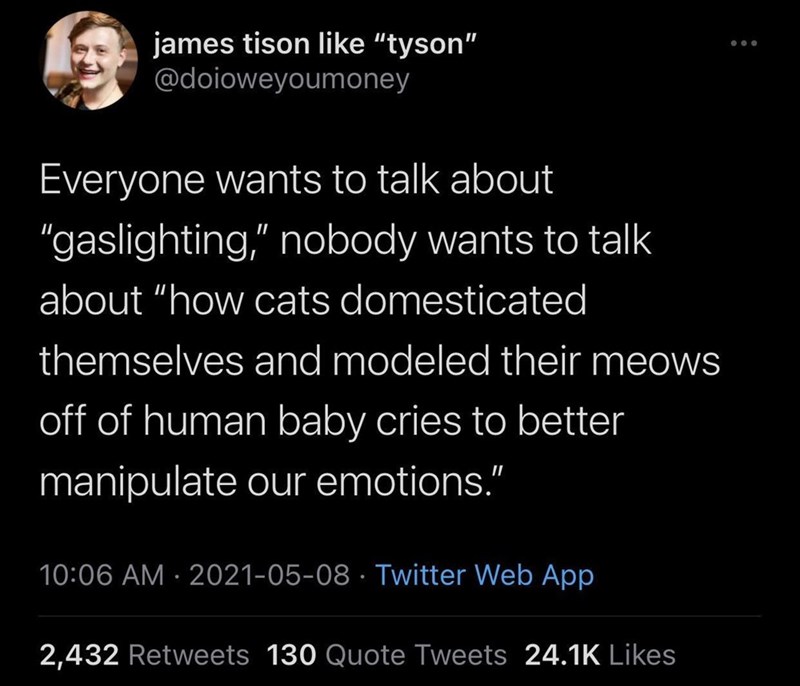Click the author's profile picture

[x=91, y=62]
